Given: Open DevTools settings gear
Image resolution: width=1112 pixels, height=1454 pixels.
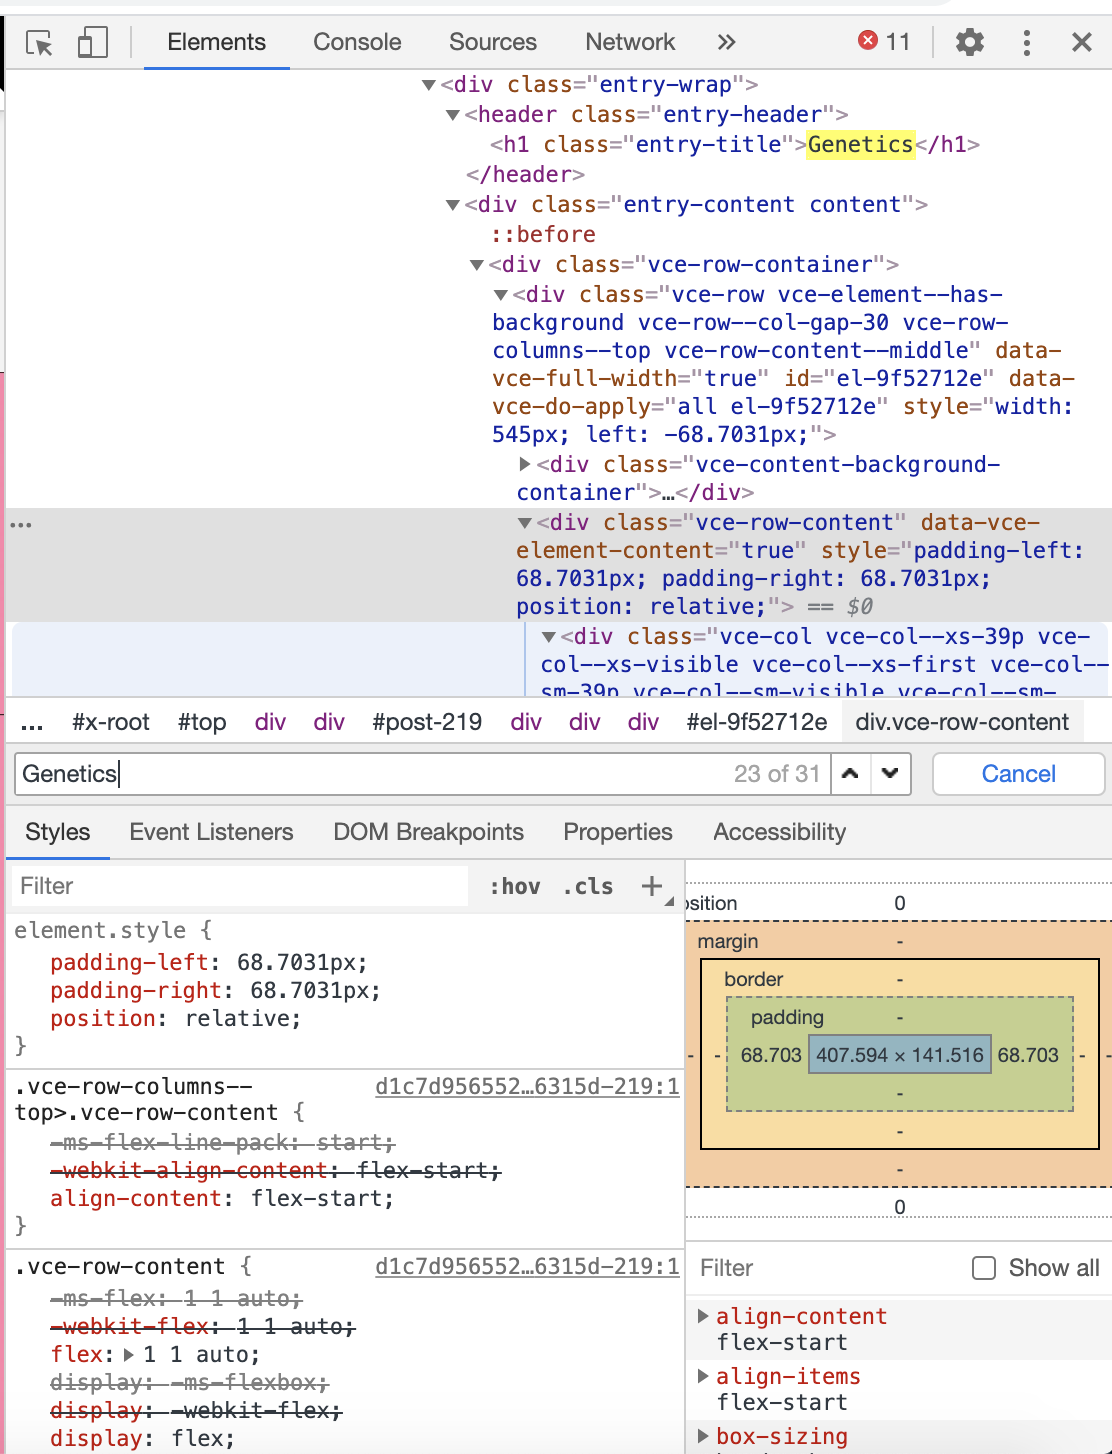Looking at the screenshot, I should pyautogui.click(x=969, y=42).
